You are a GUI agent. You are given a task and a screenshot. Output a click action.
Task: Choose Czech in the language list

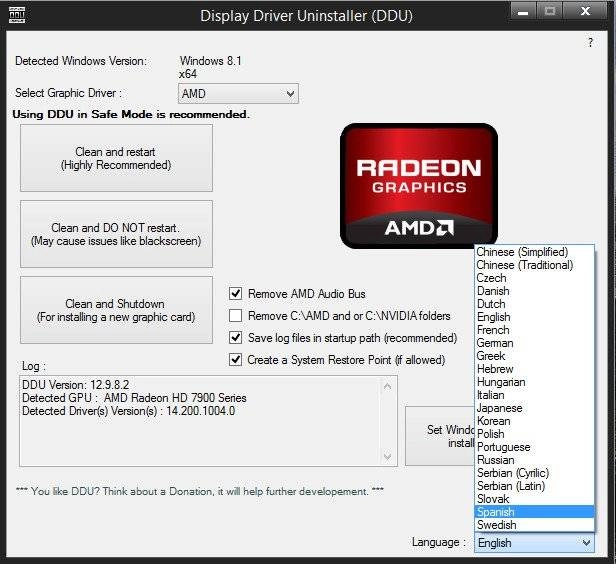click(x=534, y=278)
